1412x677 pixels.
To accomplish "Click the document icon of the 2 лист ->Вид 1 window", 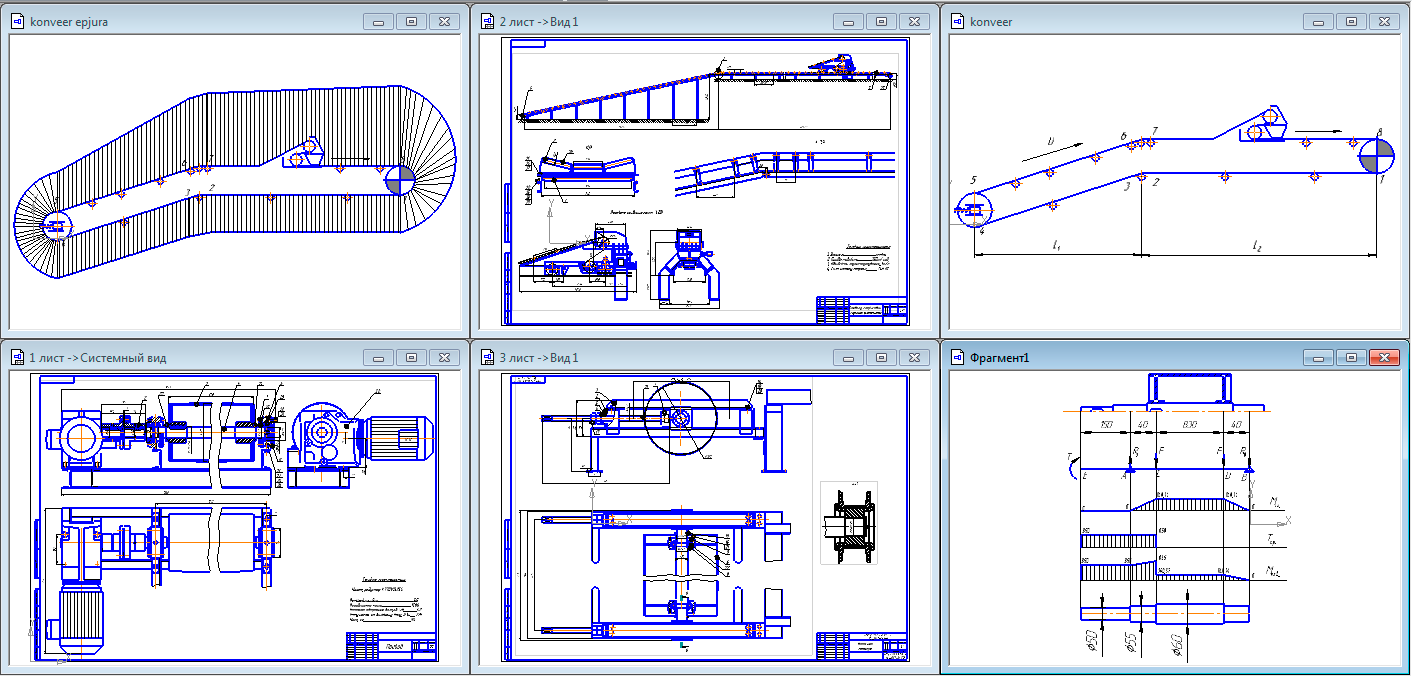I will pyautogui.click(x=487, y=21).
